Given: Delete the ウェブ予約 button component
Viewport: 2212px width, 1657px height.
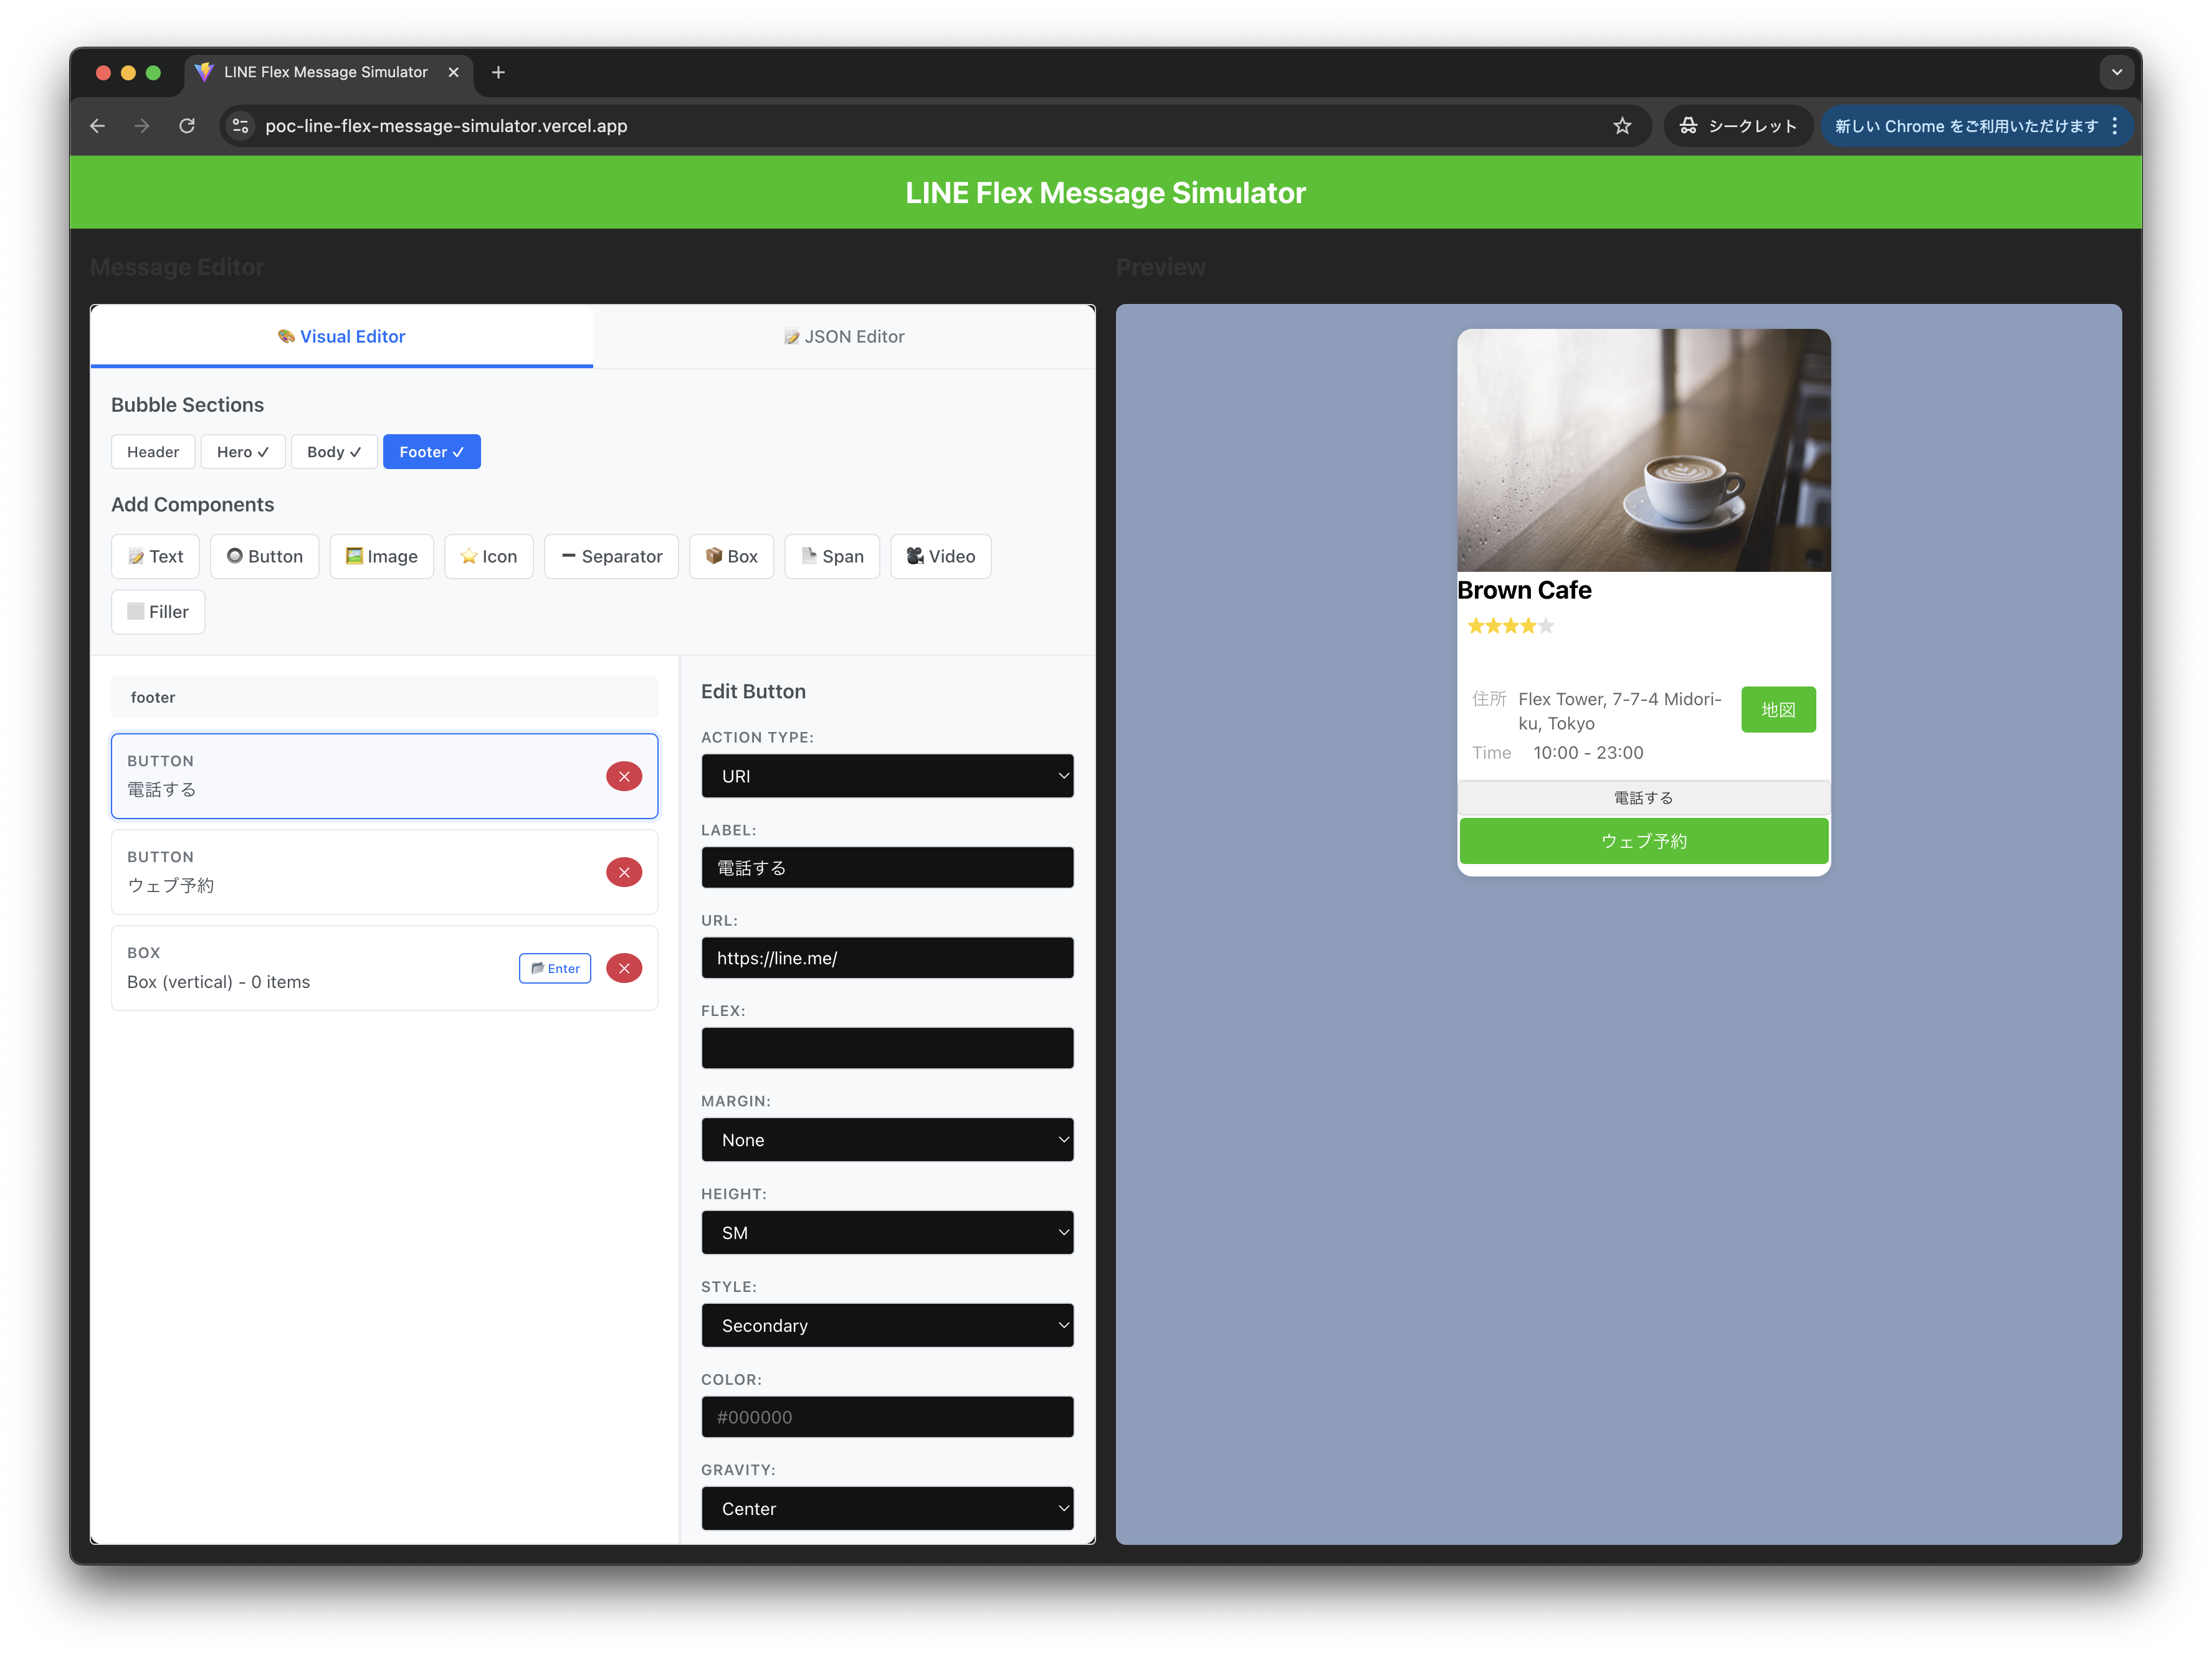Looking at the screenshot, I should [x=623, y=871].
